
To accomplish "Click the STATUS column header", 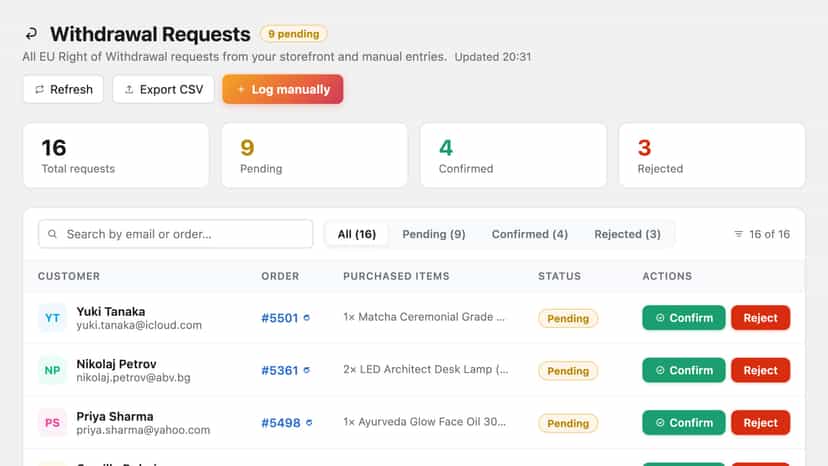I will point(560,276).
